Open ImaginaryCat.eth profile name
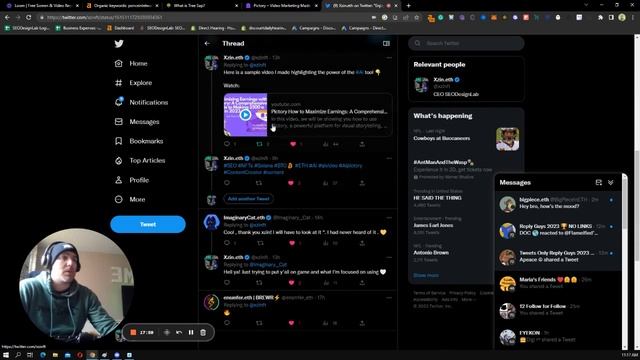 pyautogui.click(x=244, y=218)
